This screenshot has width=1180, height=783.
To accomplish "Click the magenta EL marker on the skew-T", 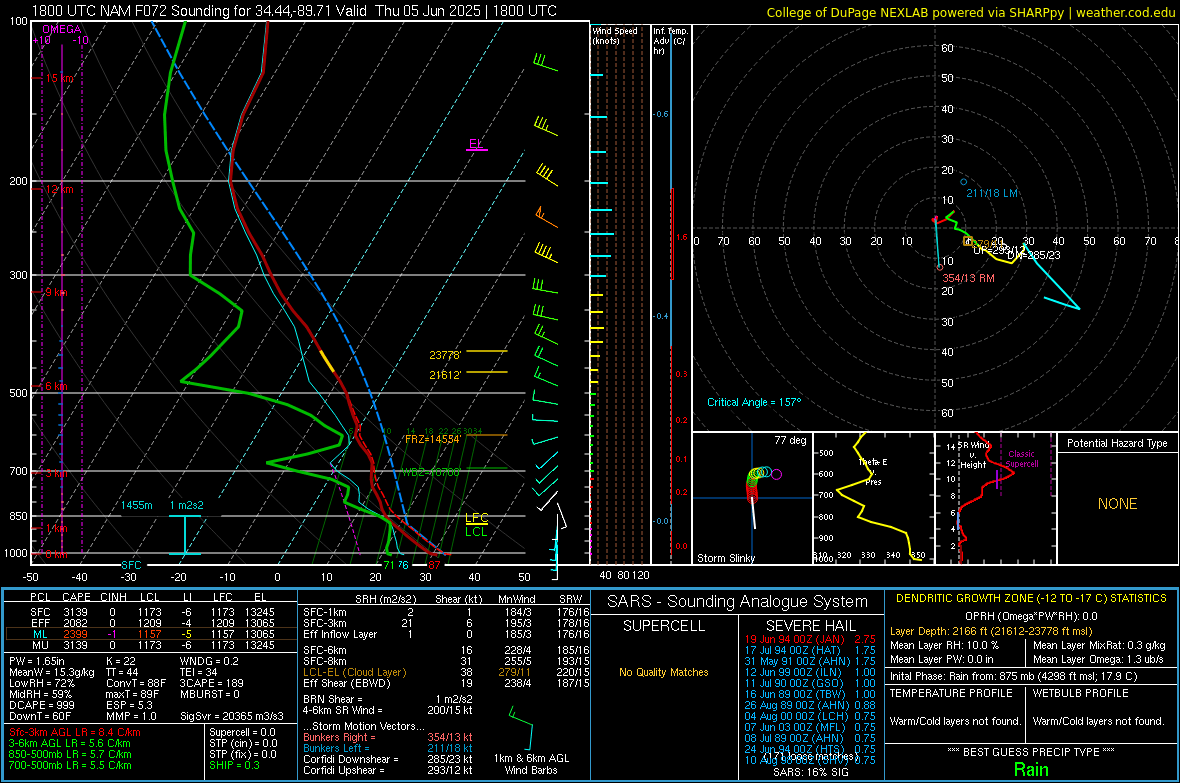I will click(476, 144).
